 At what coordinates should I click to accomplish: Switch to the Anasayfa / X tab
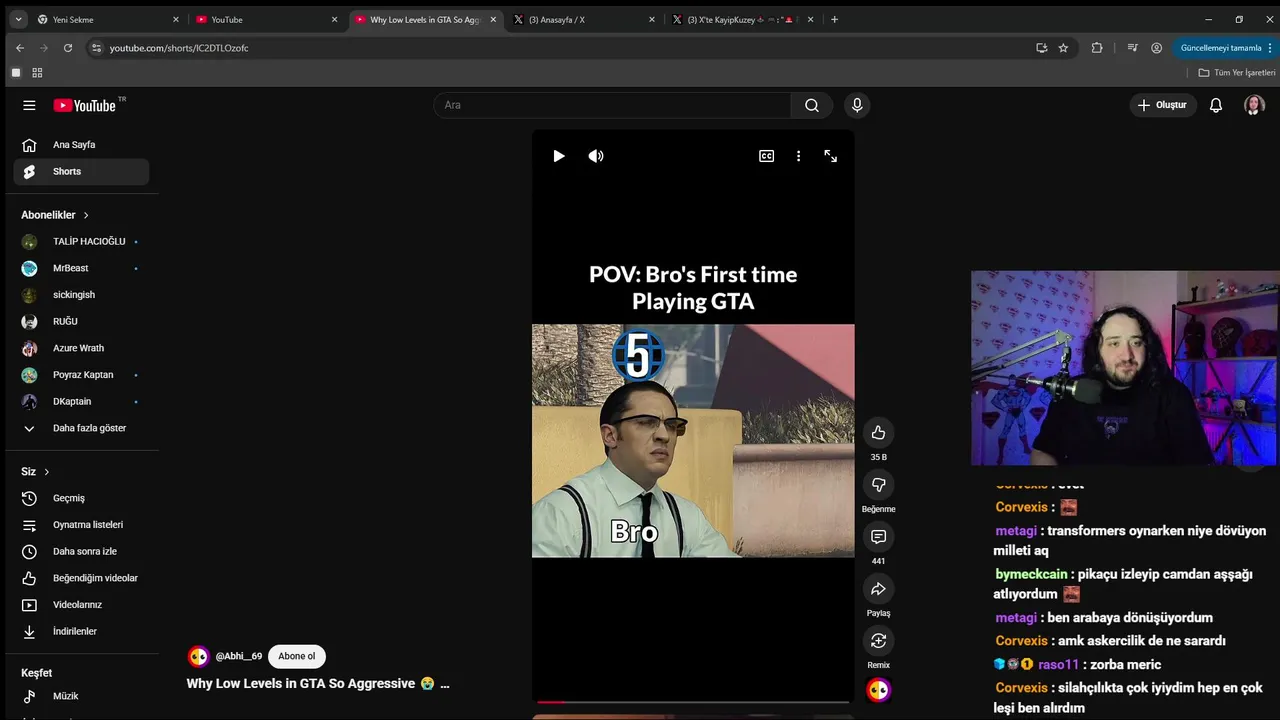[x=584, y=19]
